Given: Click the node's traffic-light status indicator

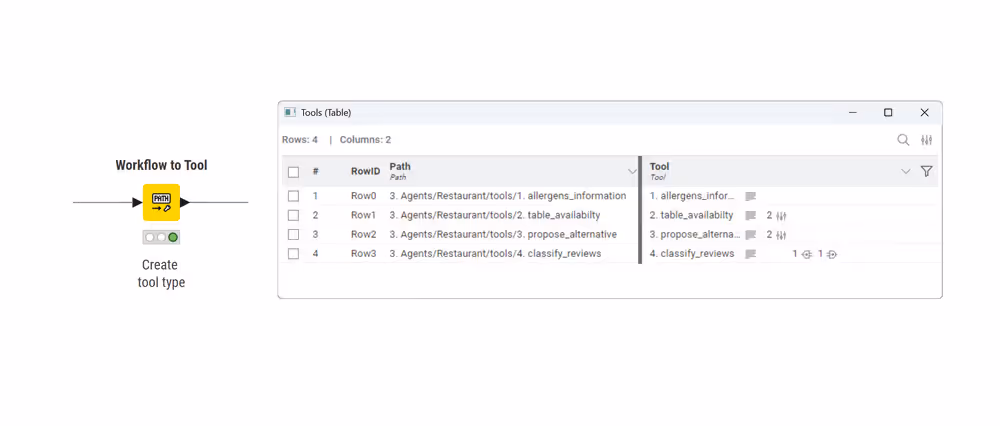Looking at the screenshot, I should point(161,237).
